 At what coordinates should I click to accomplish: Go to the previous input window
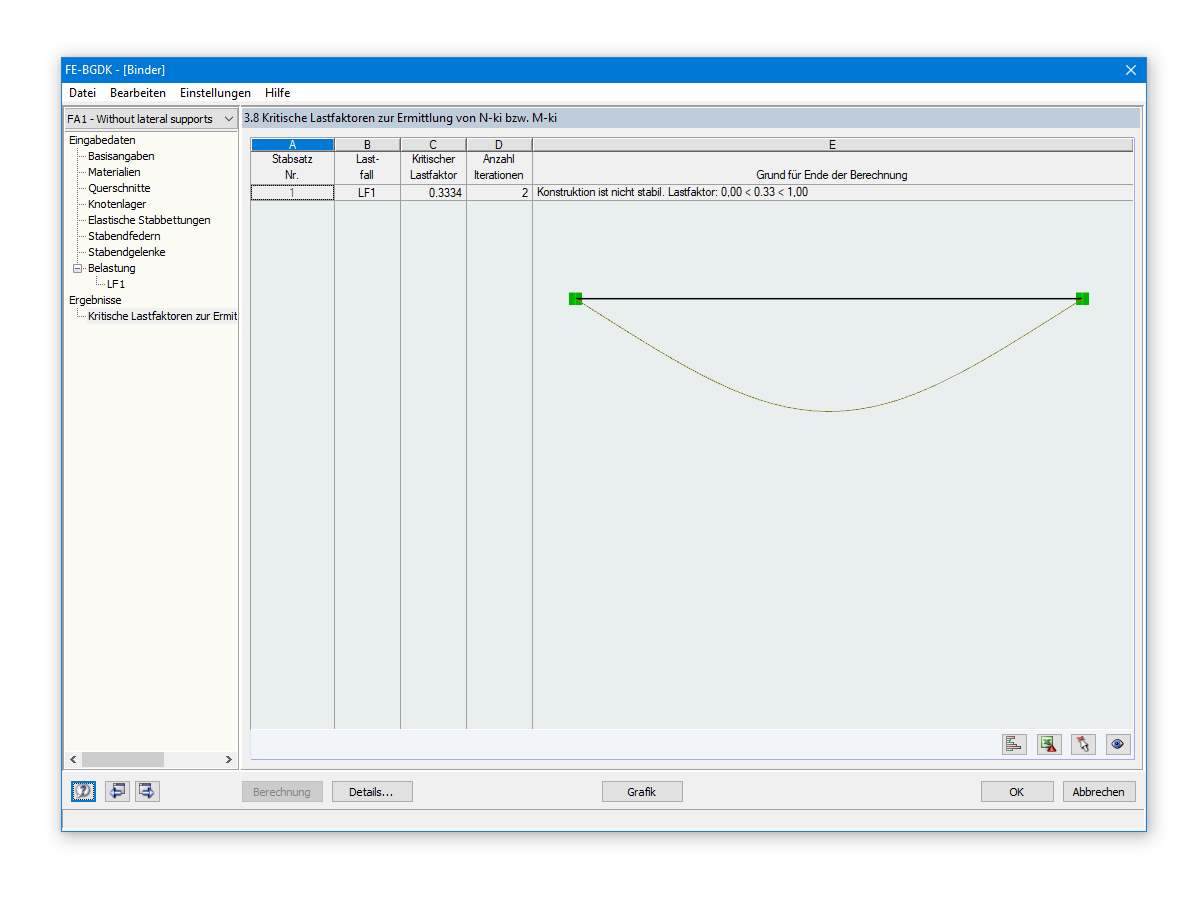118,791
